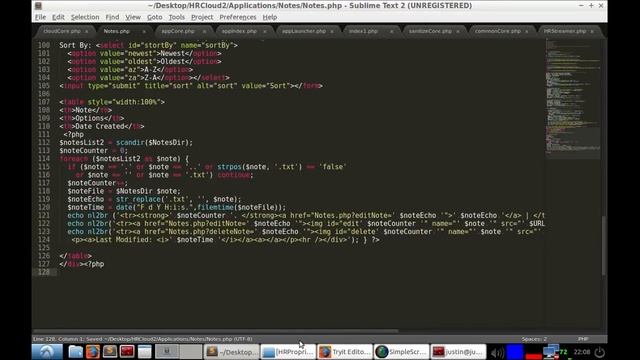Click the 'Sort By:' text on line 100
The width and height of the screenshot is (640, 360).
[76, 45]
